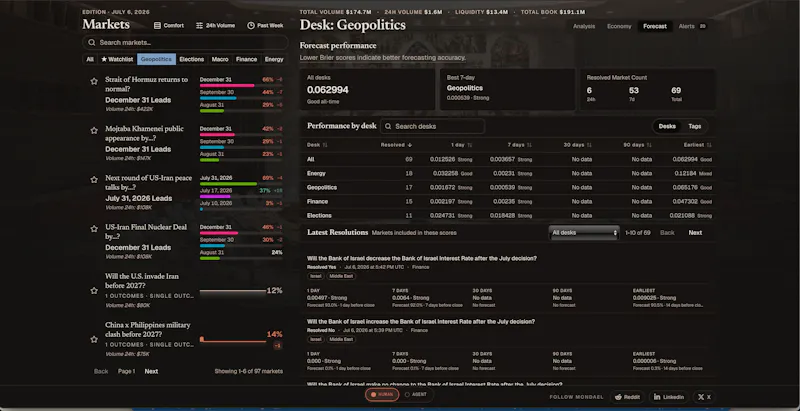800x411 pixels.
Task: Select the Energy desk row
Action: click(509, 173)
